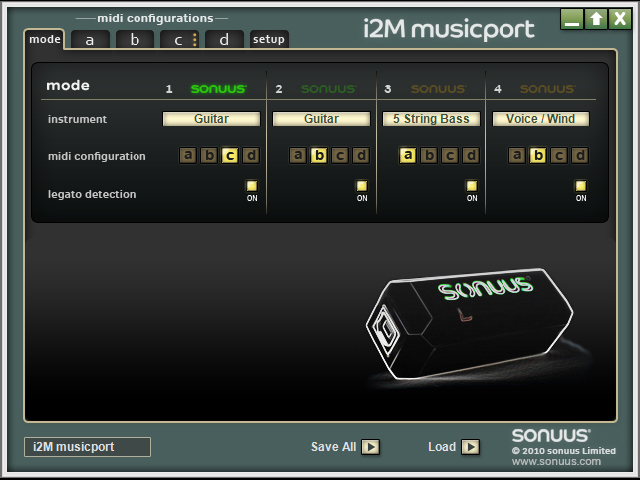Choose midi configuration c for mode 2
The width and height of the screenshot is (640, 480).
tap(340, 156)
